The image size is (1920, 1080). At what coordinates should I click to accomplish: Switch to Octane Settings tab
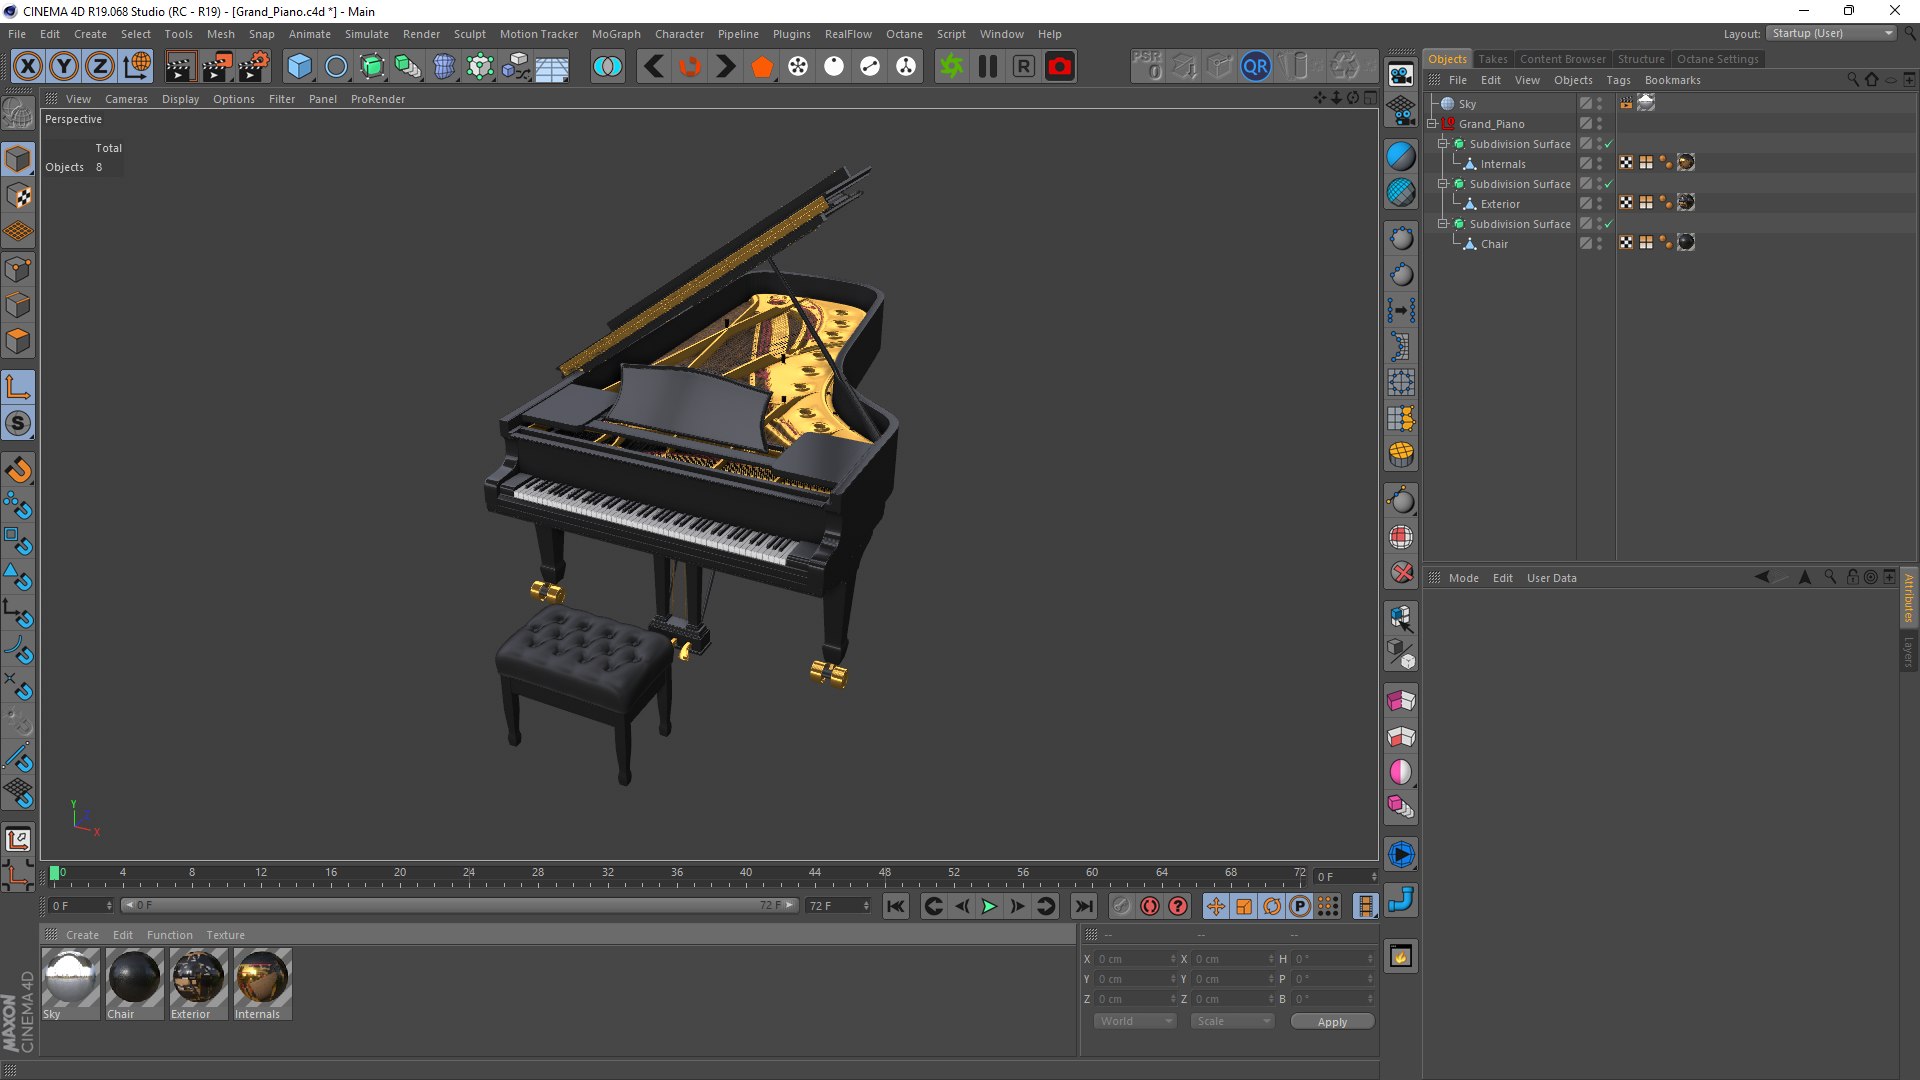tap(1717, 59)
